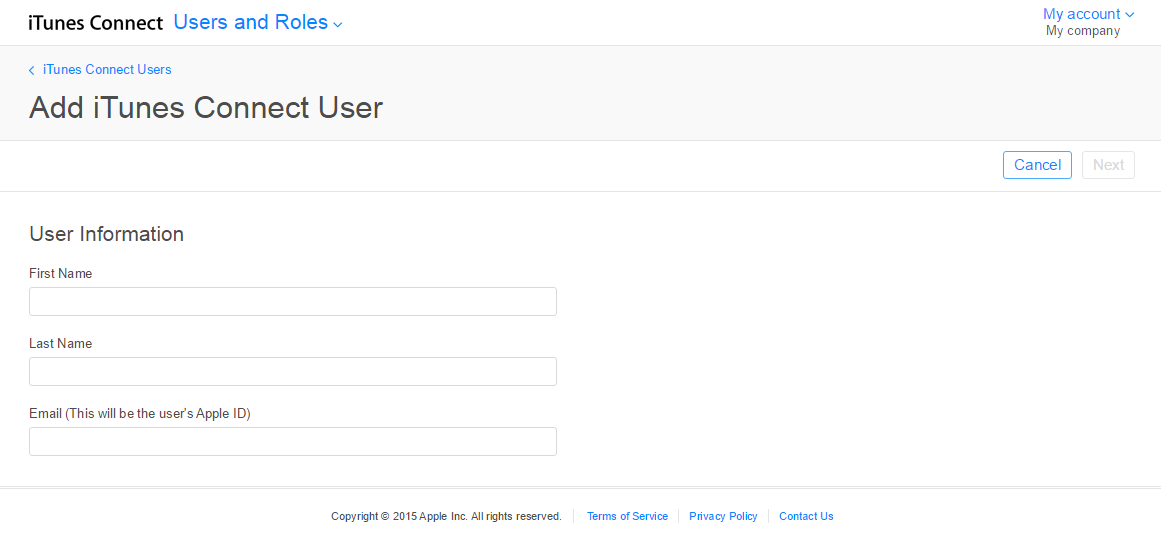Screen dimensions: 1161x539
Task: Click the My company text
Action: point(1082,31)
